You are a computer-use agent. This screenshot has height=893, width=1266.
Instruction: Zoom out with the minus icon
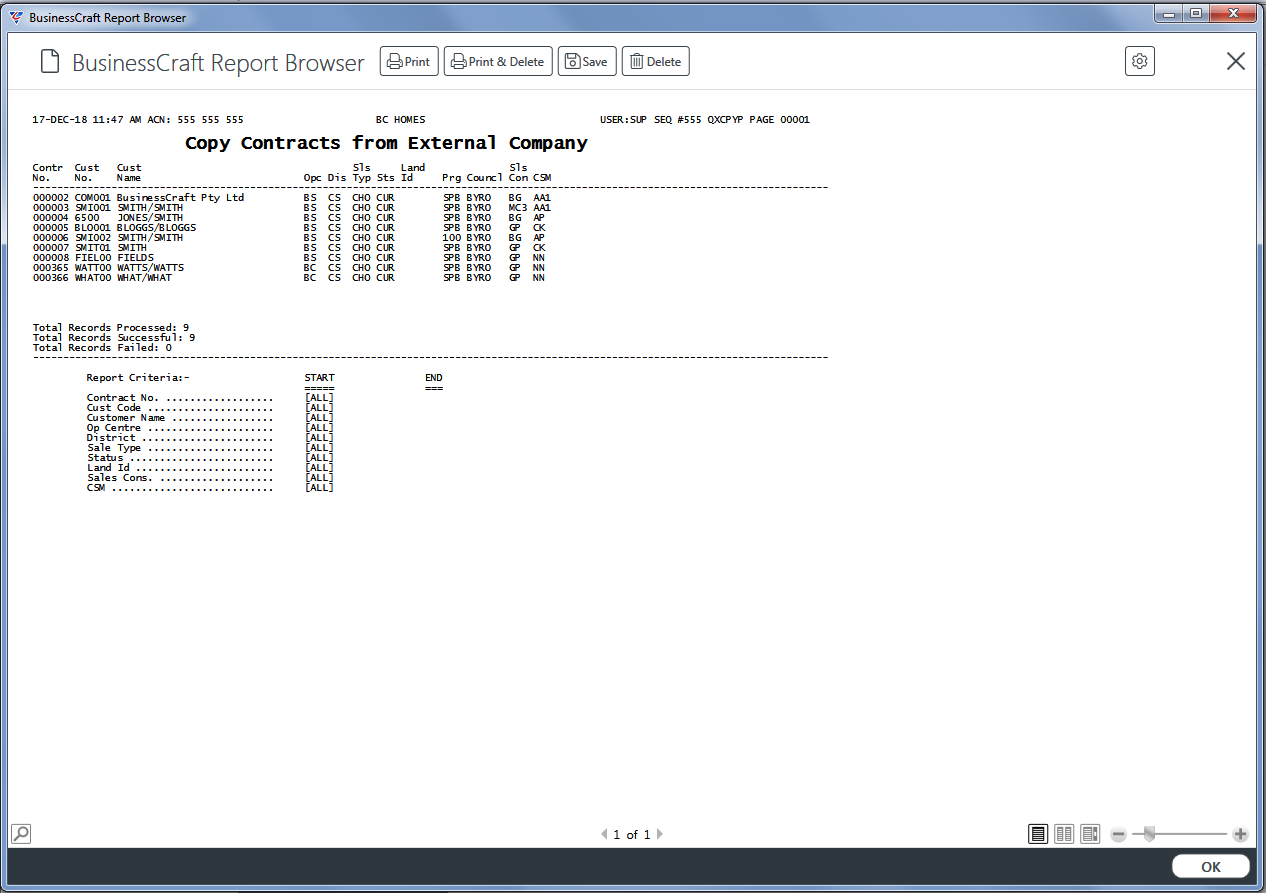point(1118,834)
